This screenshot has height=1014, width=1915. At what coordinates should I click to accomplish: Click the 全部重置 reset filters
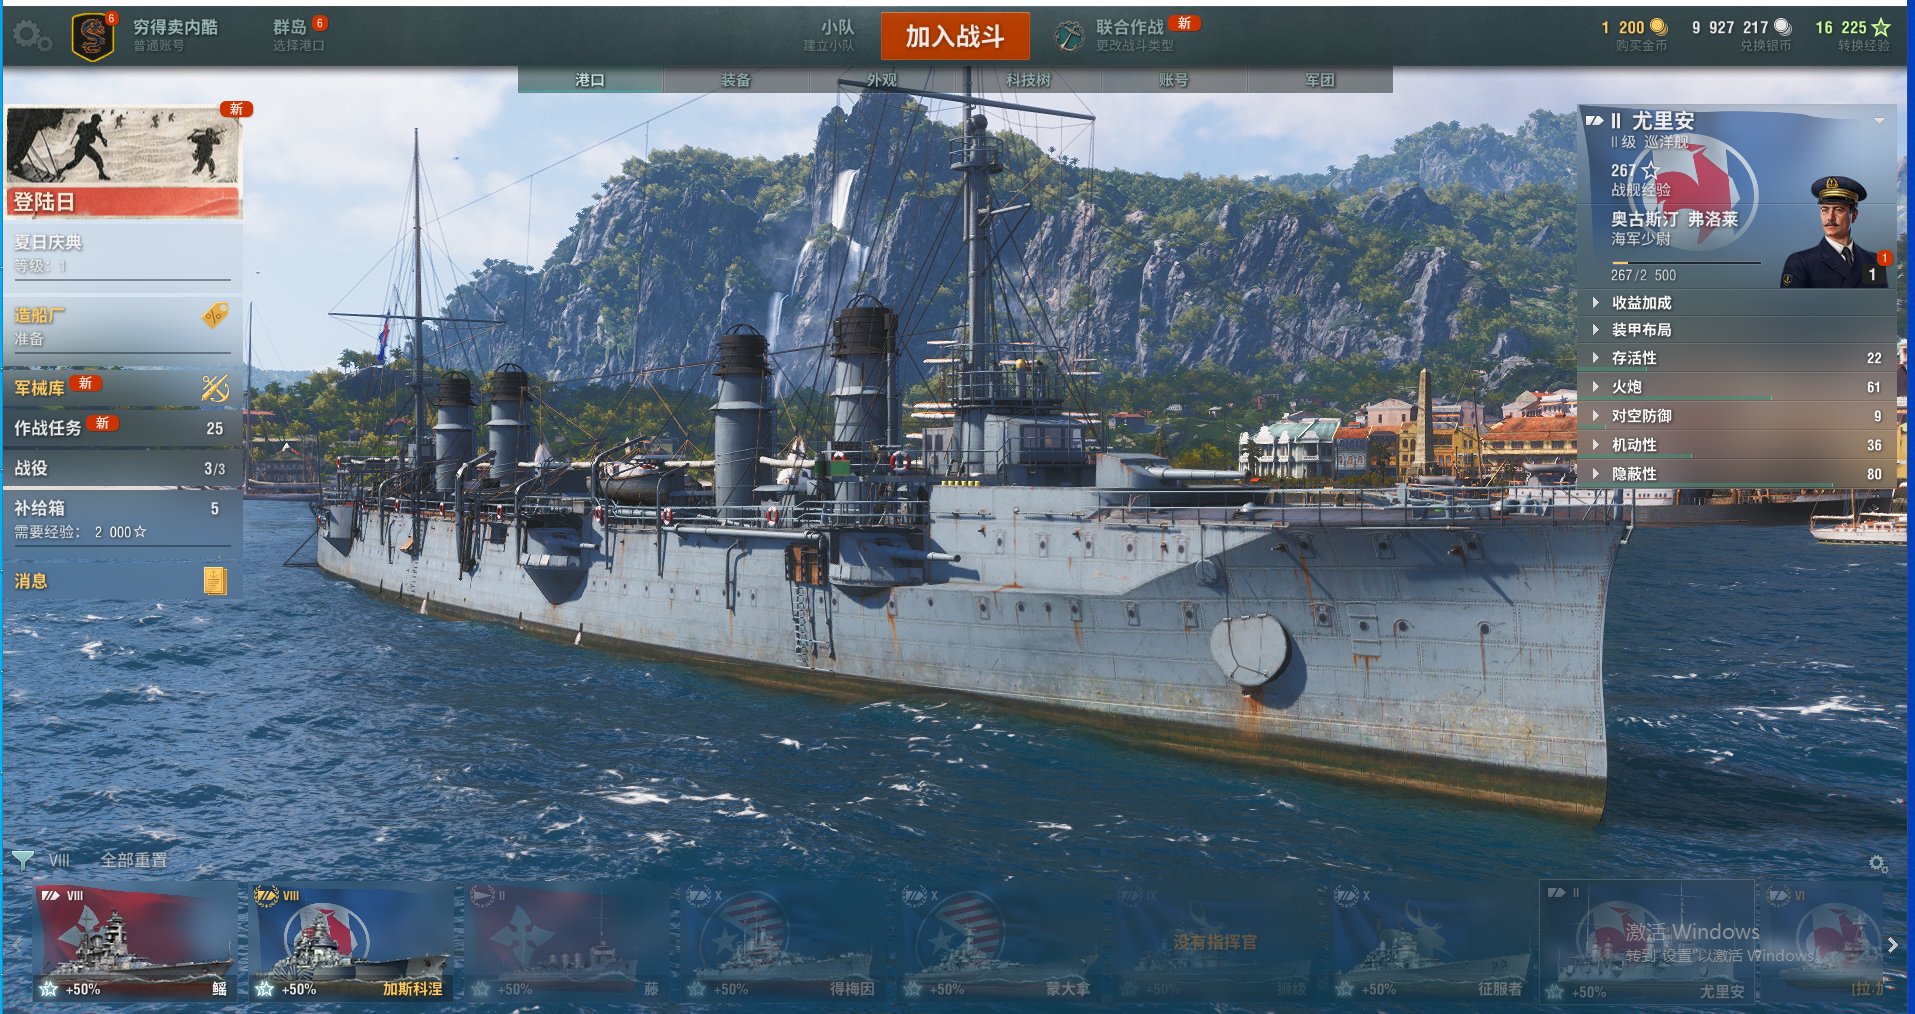pos(134,860)
